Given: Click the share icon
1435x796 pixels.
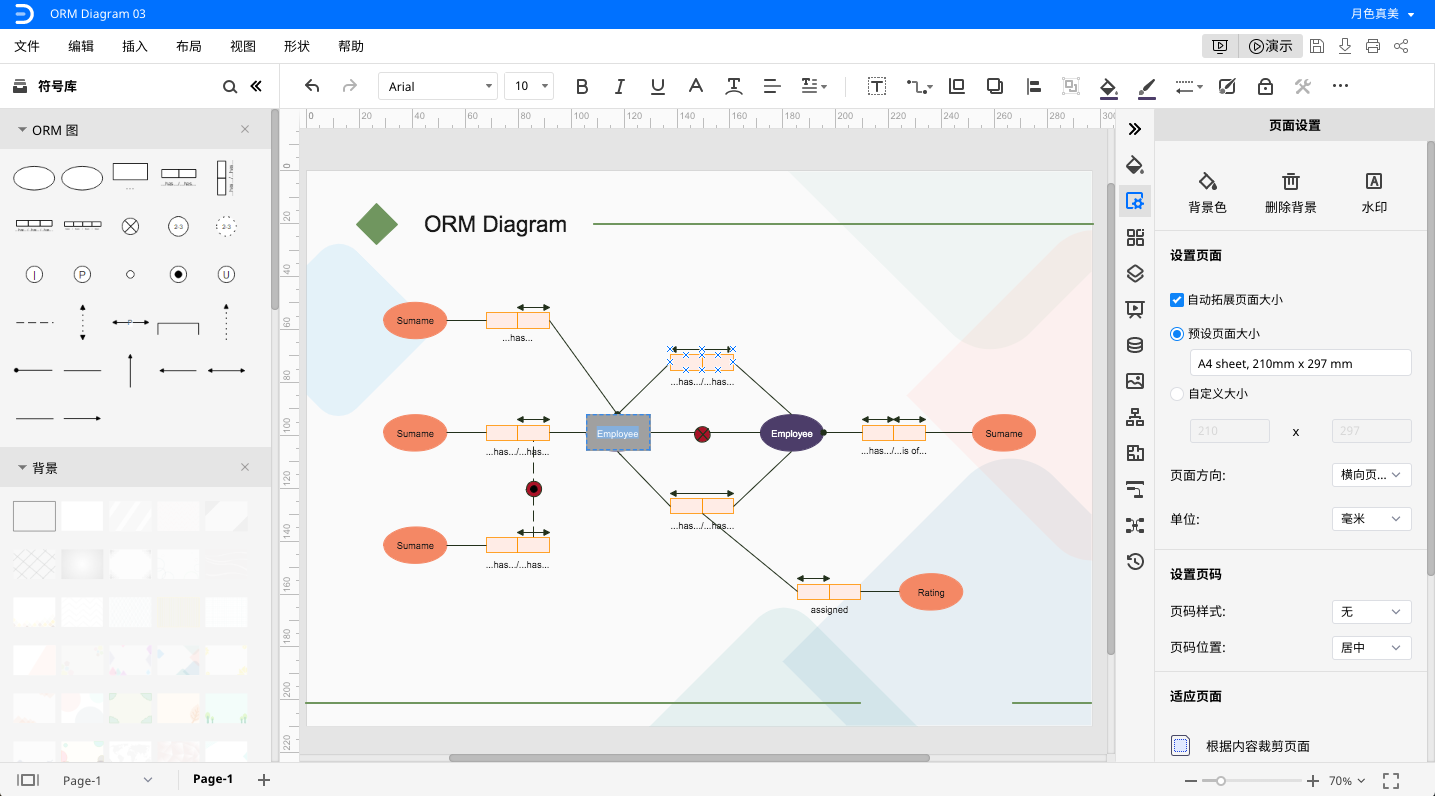Looking at the screenshot, I should (1401, 46).
